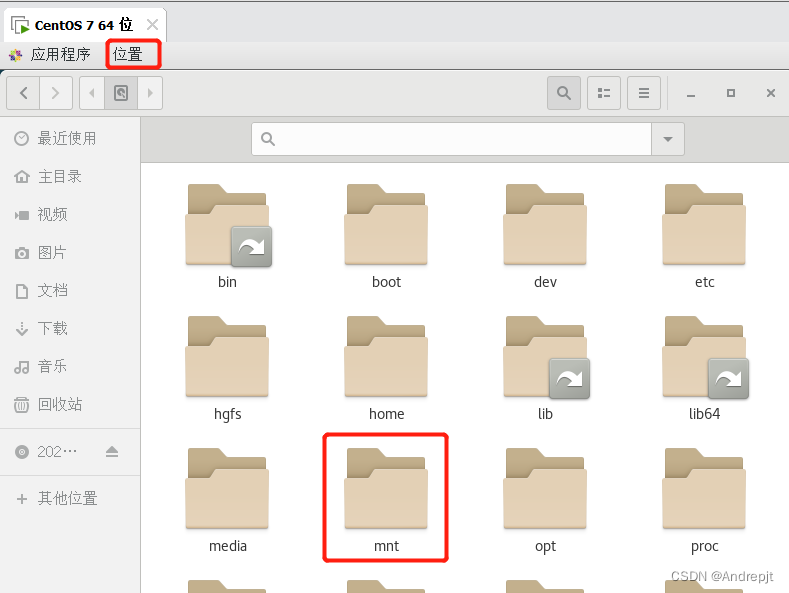Open 视频 in the sidebar

[x=70, y=215]
